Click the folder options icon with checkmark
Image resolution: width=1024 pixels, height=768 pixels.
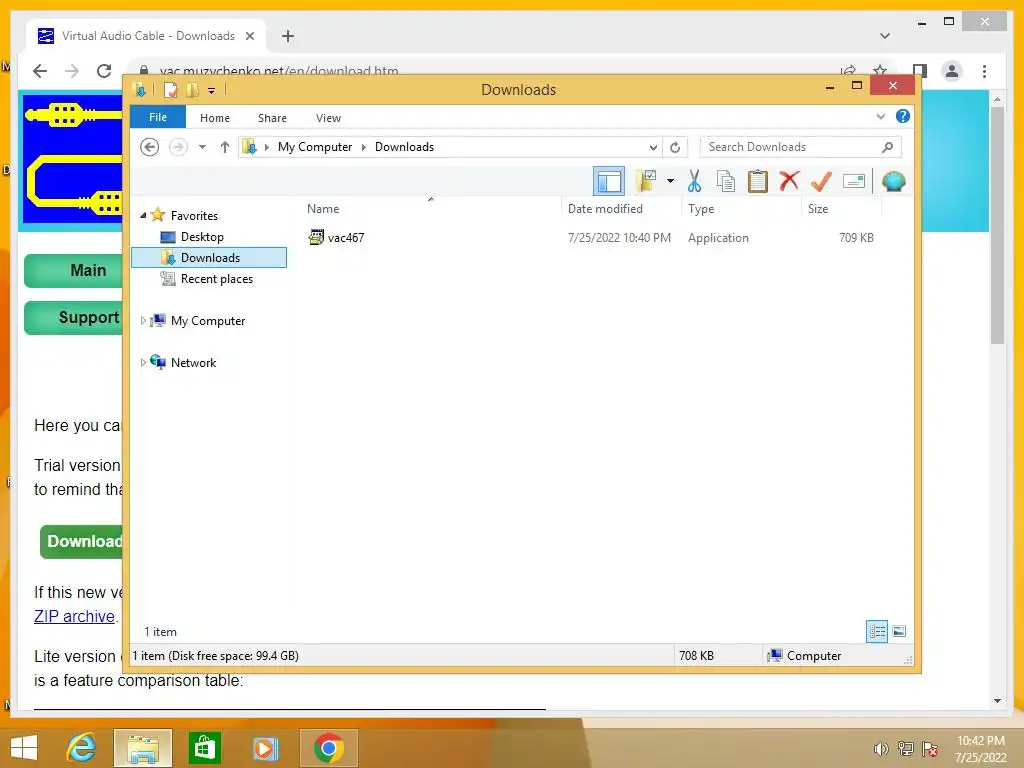(646, 181)
